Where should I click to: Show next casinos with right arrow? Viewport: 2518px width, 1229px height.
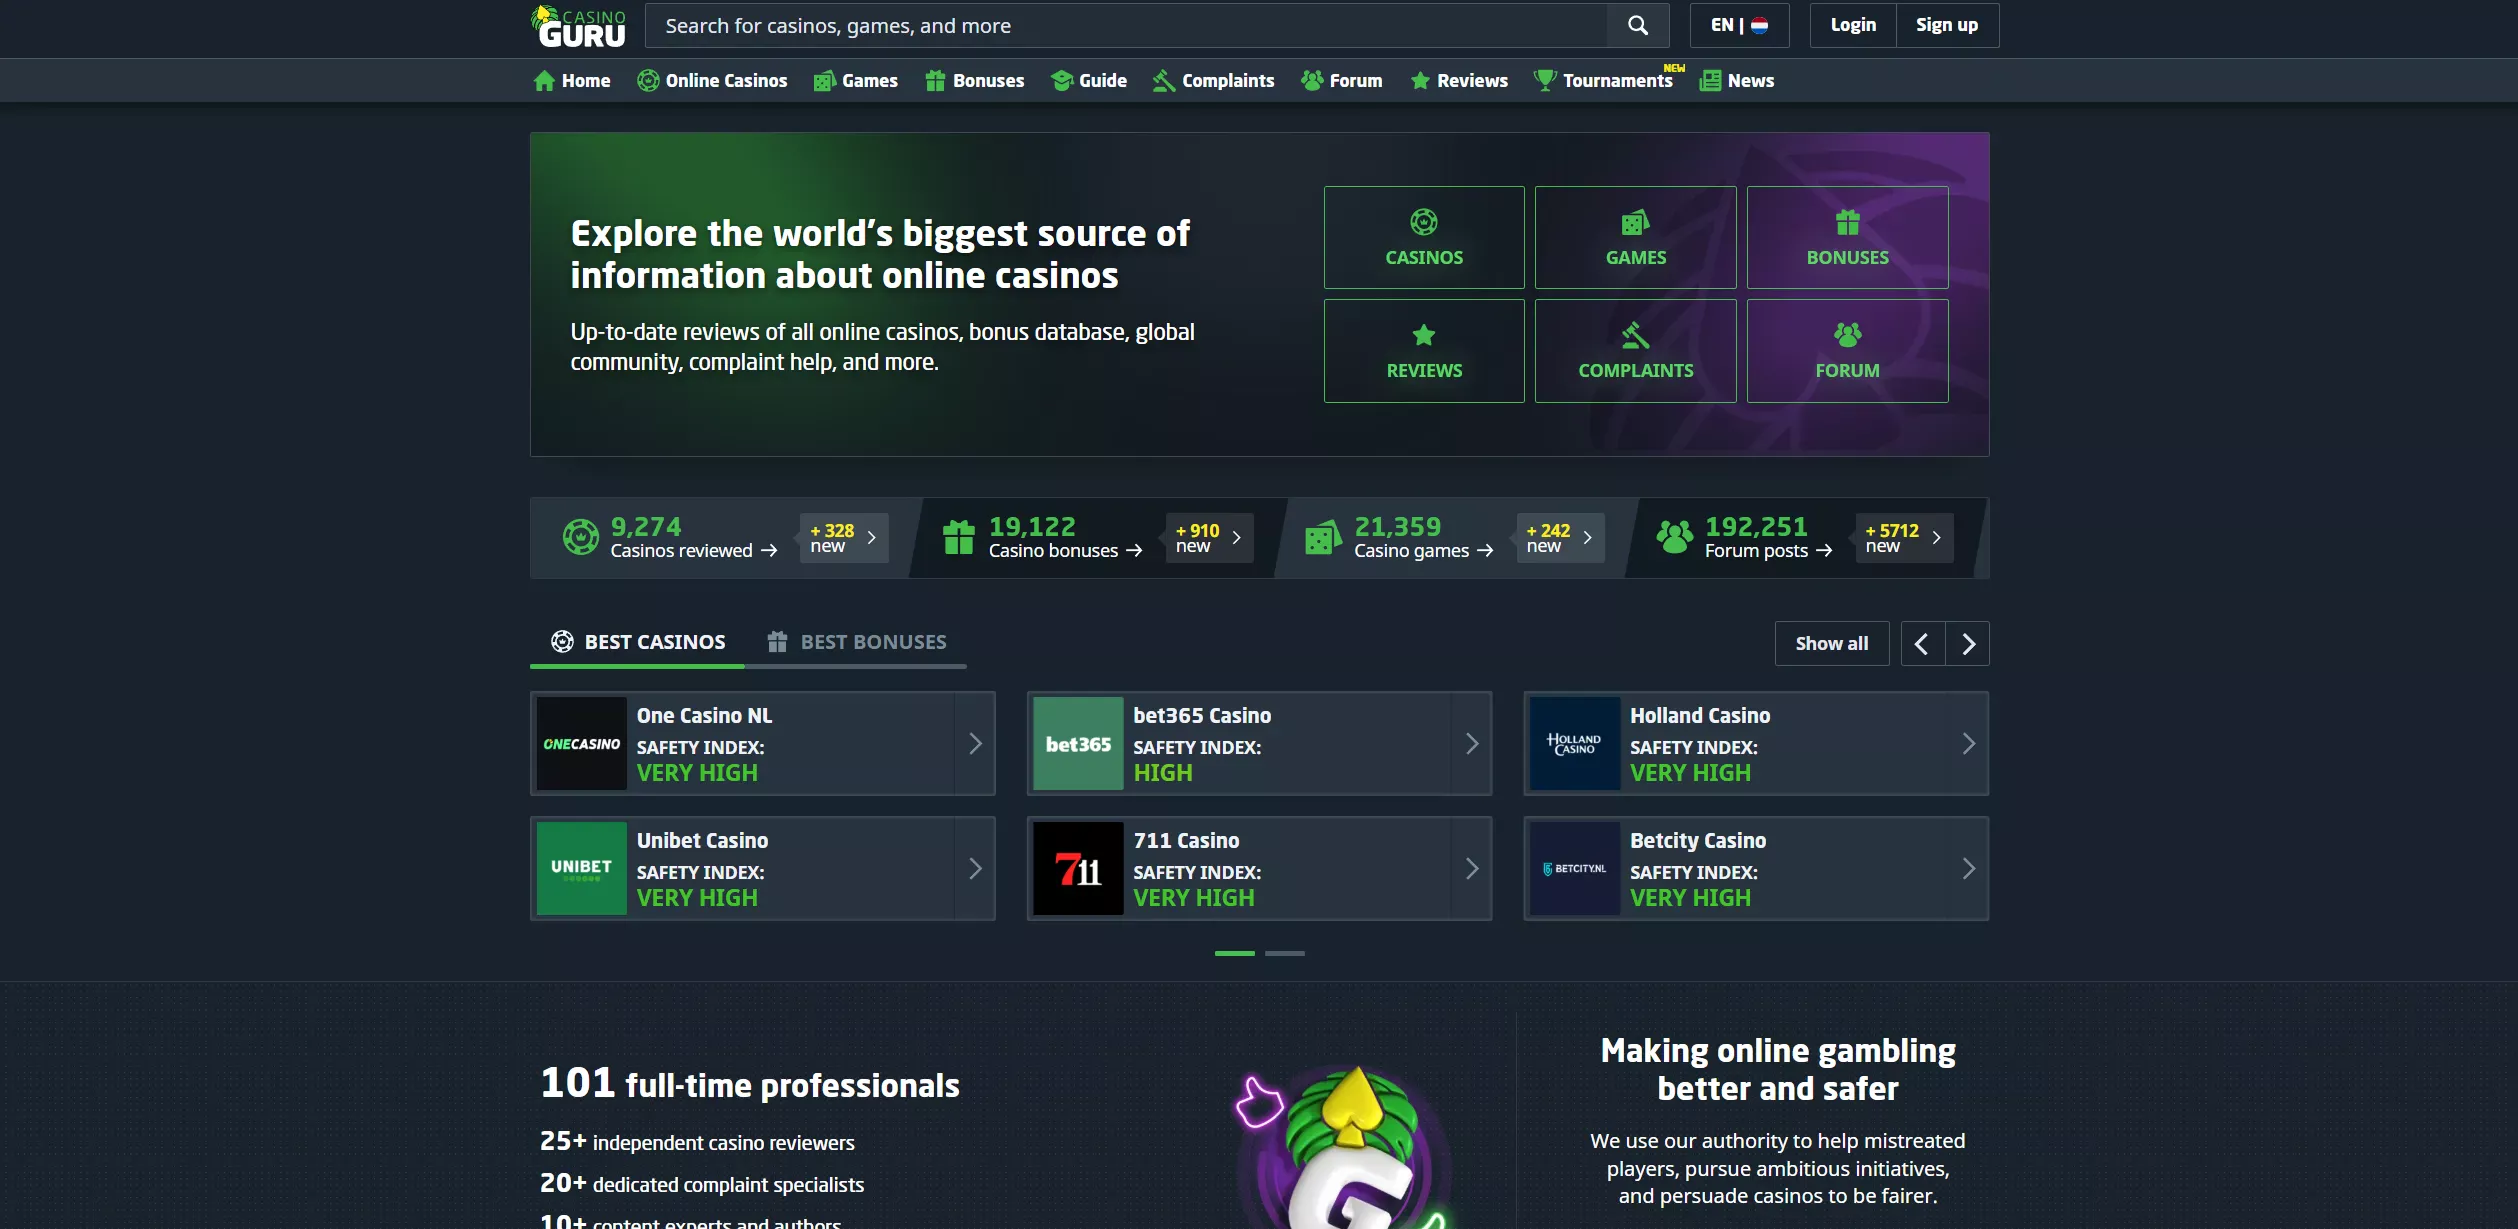(x=1967, y=643)
